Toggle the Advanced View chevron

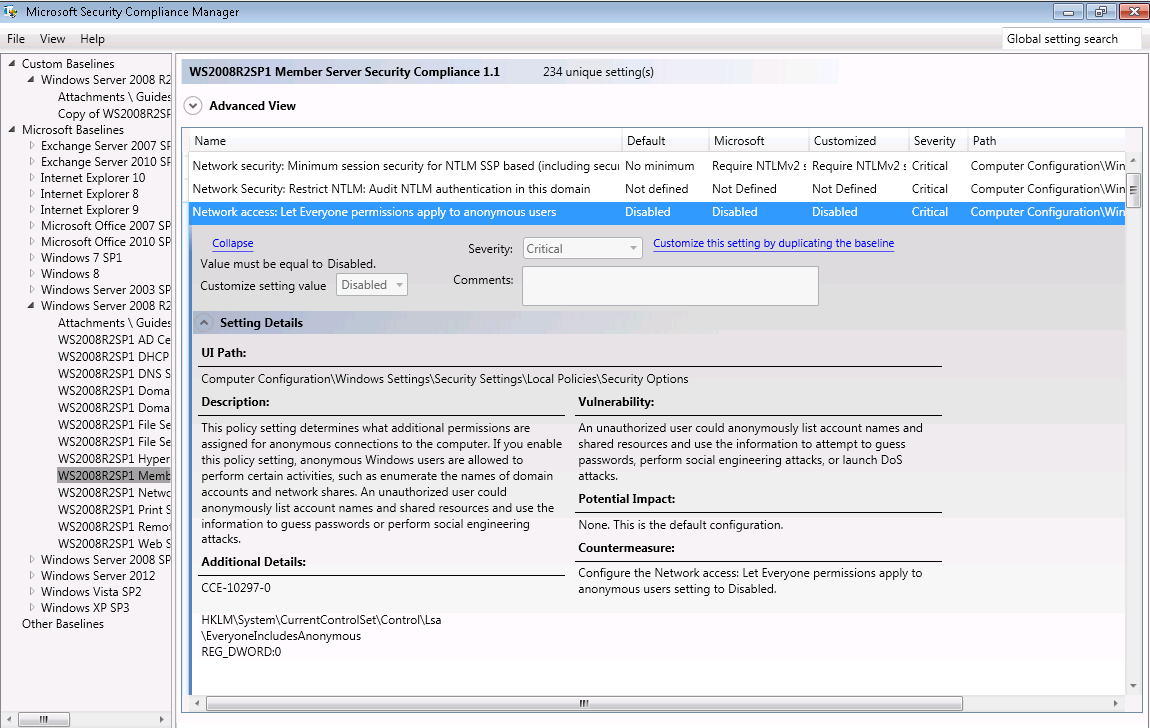193,106
